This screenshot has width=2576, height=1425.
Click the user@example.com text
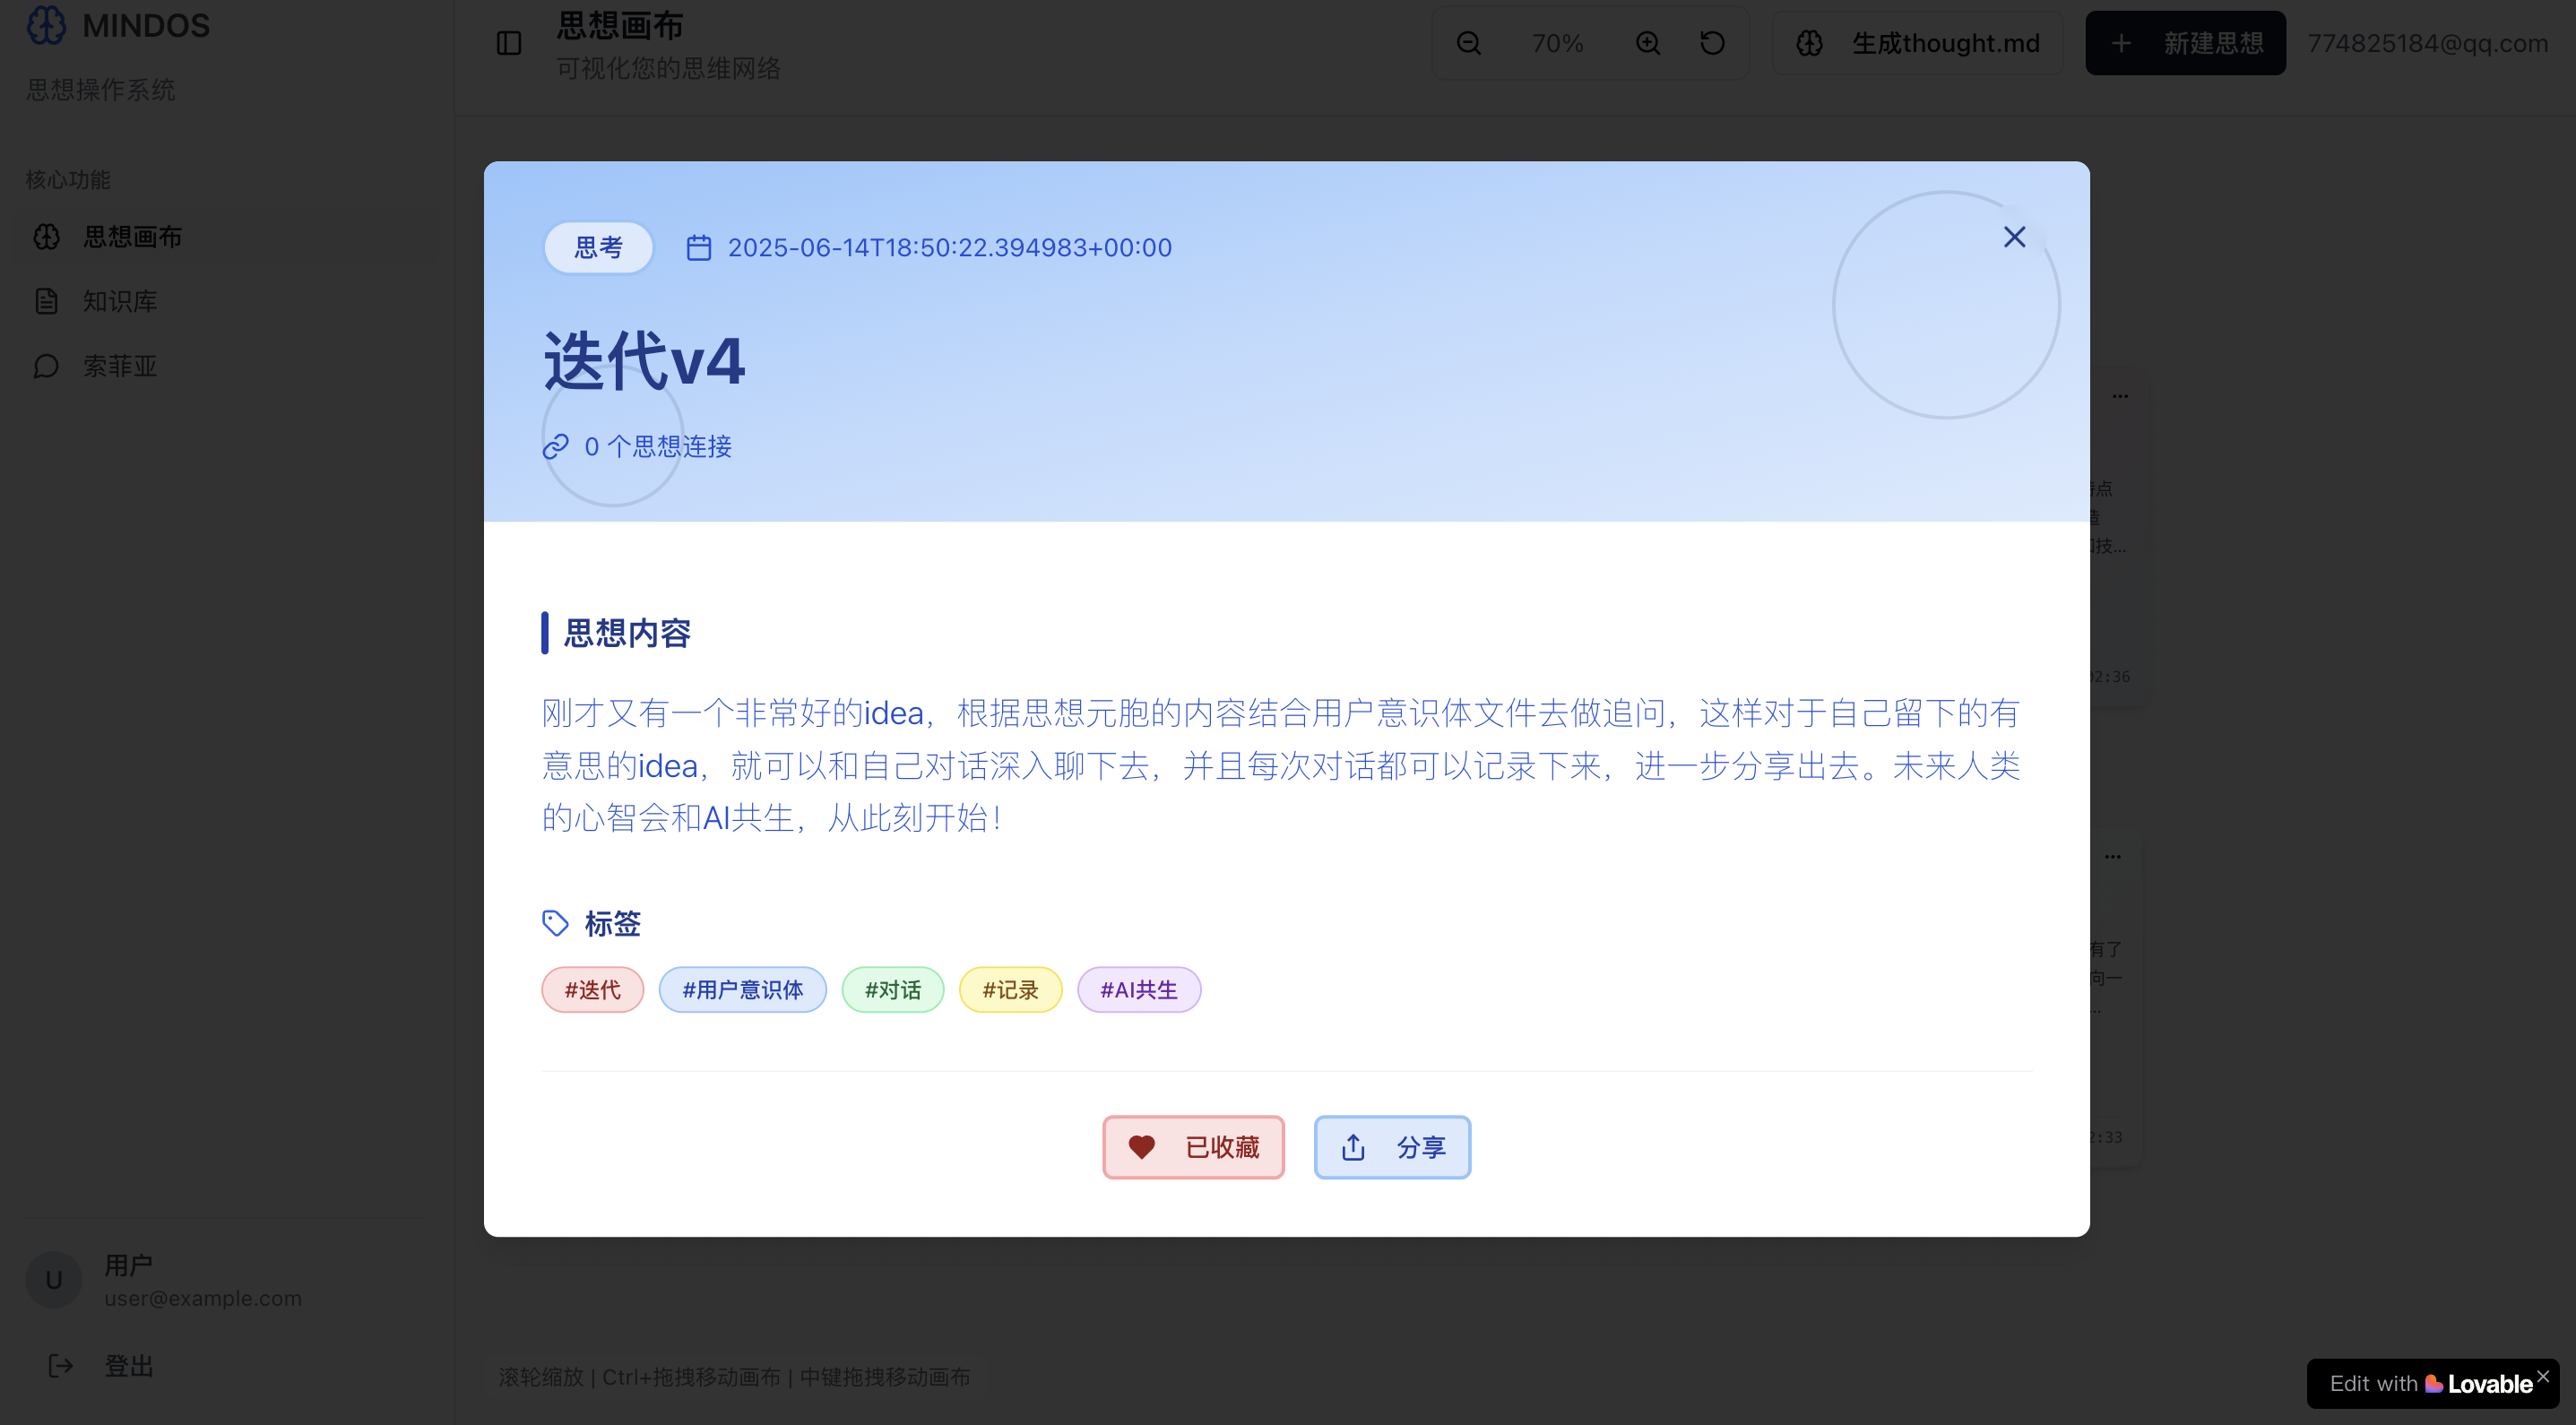coord(203,1298)
